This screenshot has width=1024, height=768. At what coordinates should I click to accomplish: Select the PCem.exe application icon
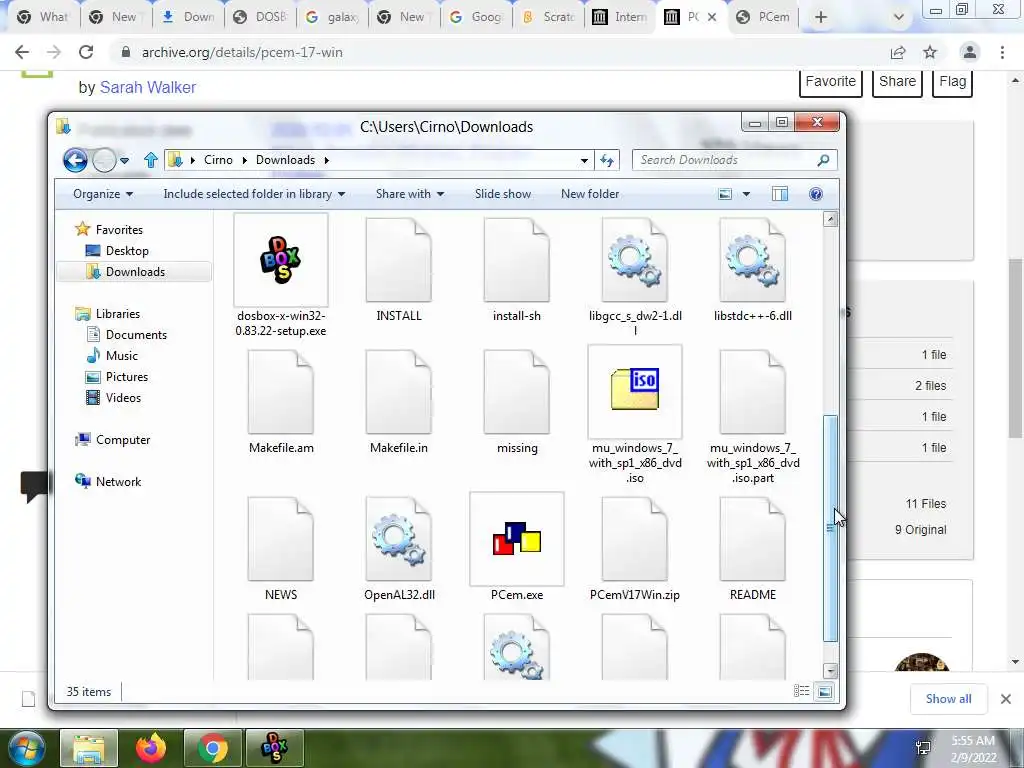click(517, 539)
